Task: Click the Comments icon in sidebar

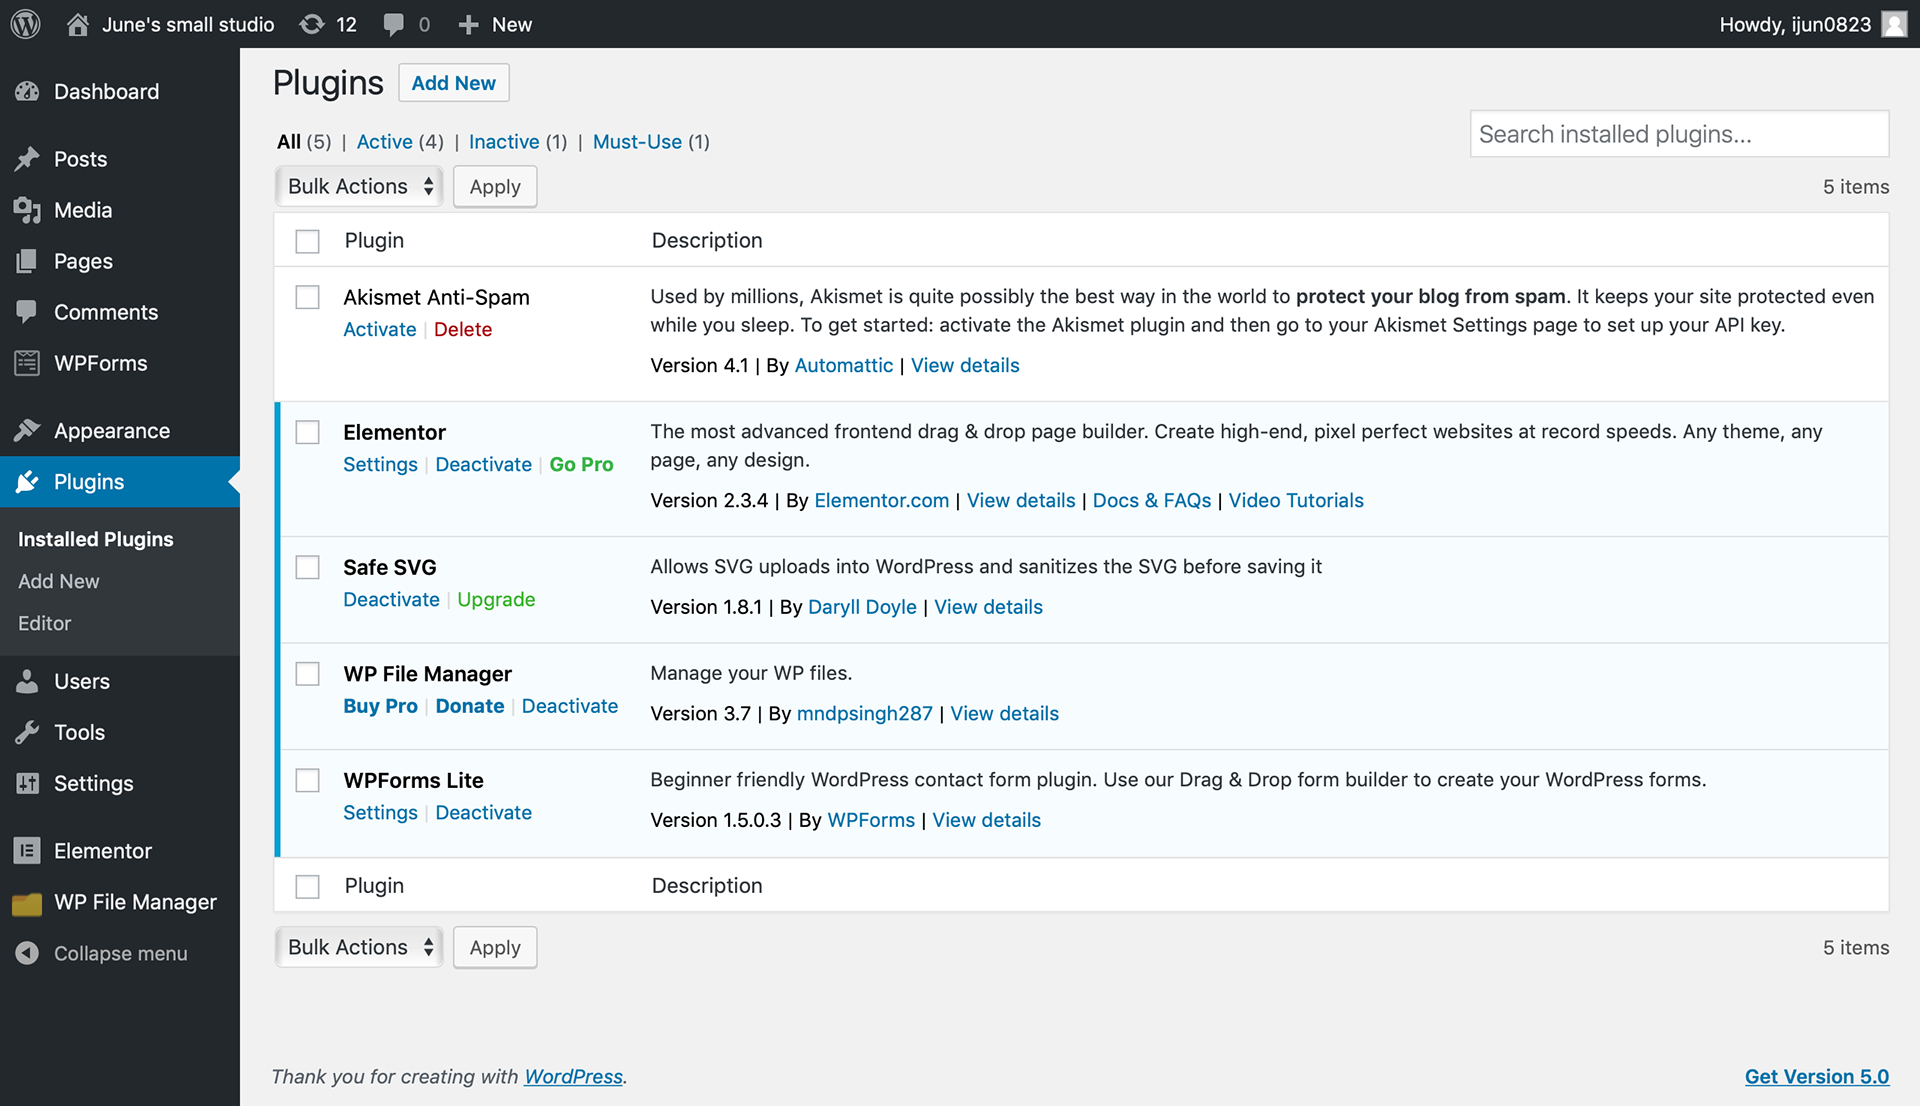Action: click(x=27, y=312)
